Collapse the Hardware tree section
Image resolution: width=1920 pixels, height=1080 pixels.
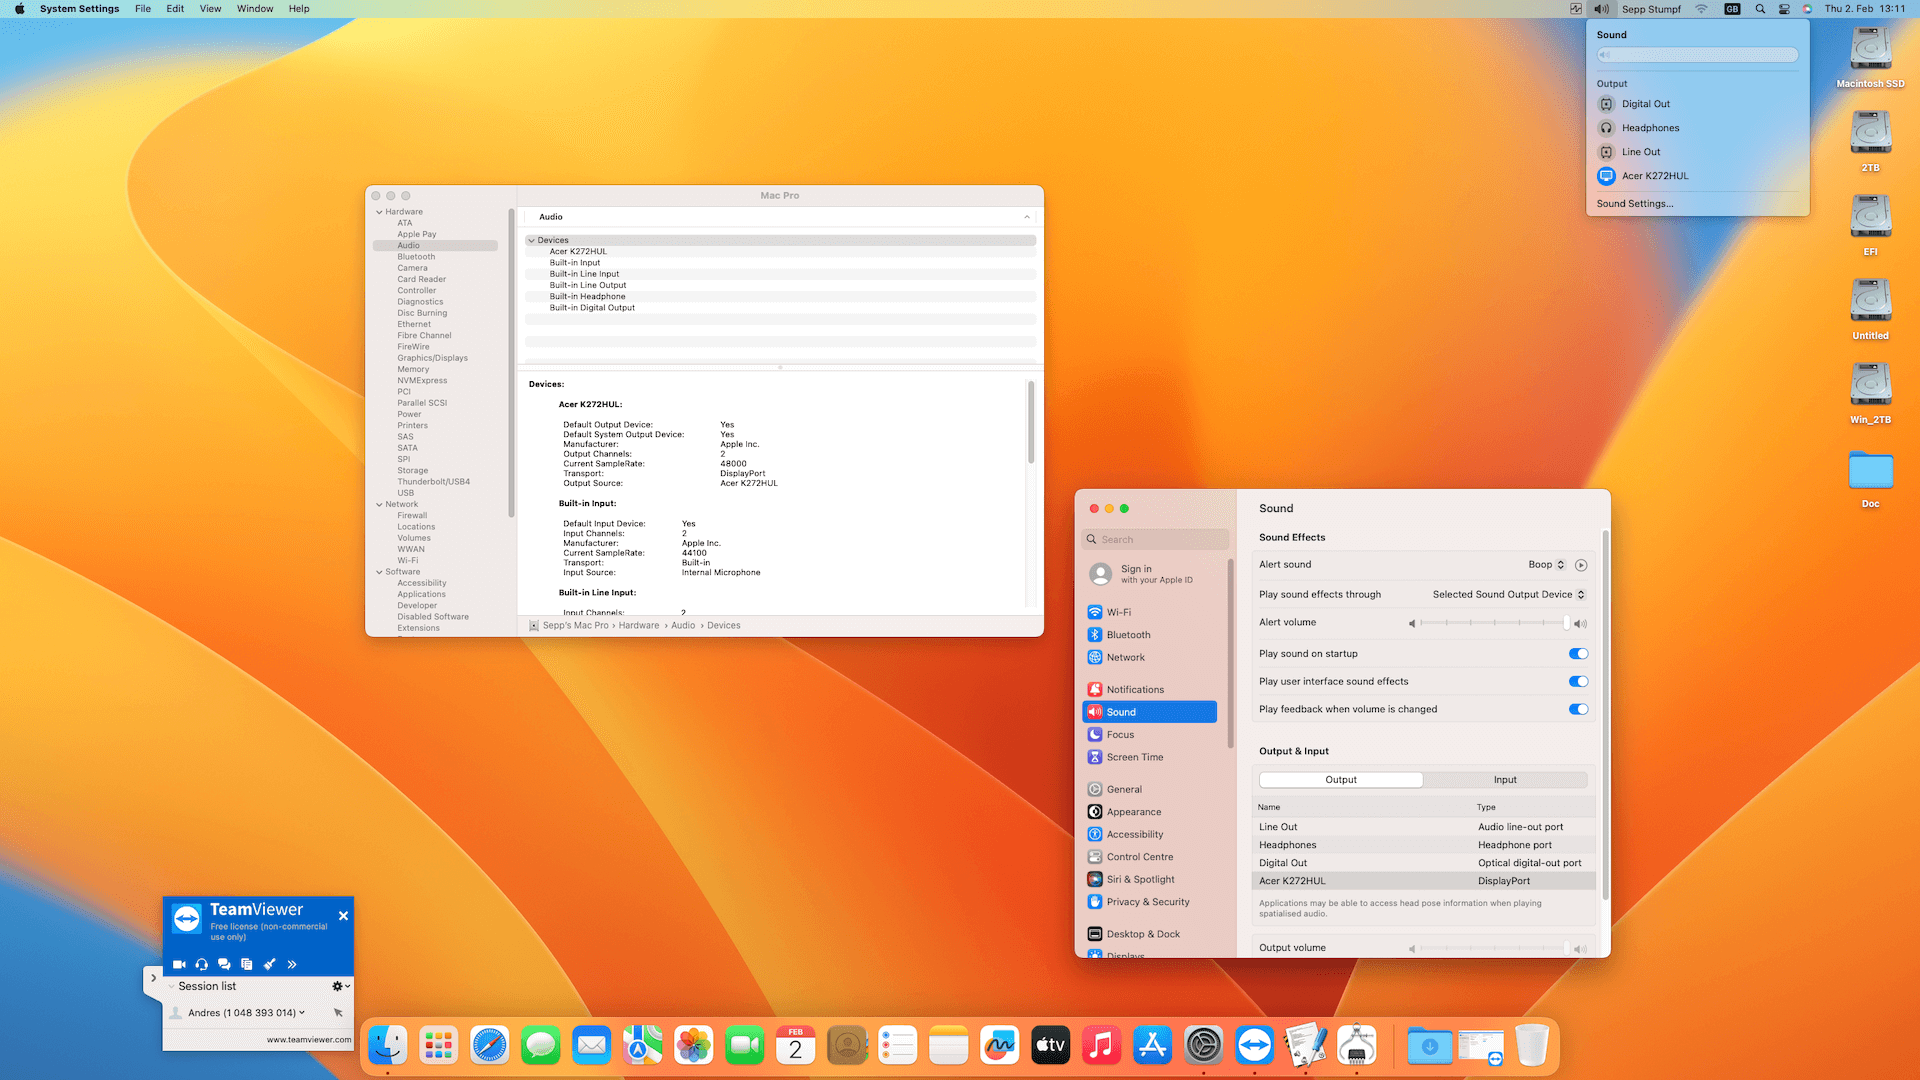(x=379, y=212)
